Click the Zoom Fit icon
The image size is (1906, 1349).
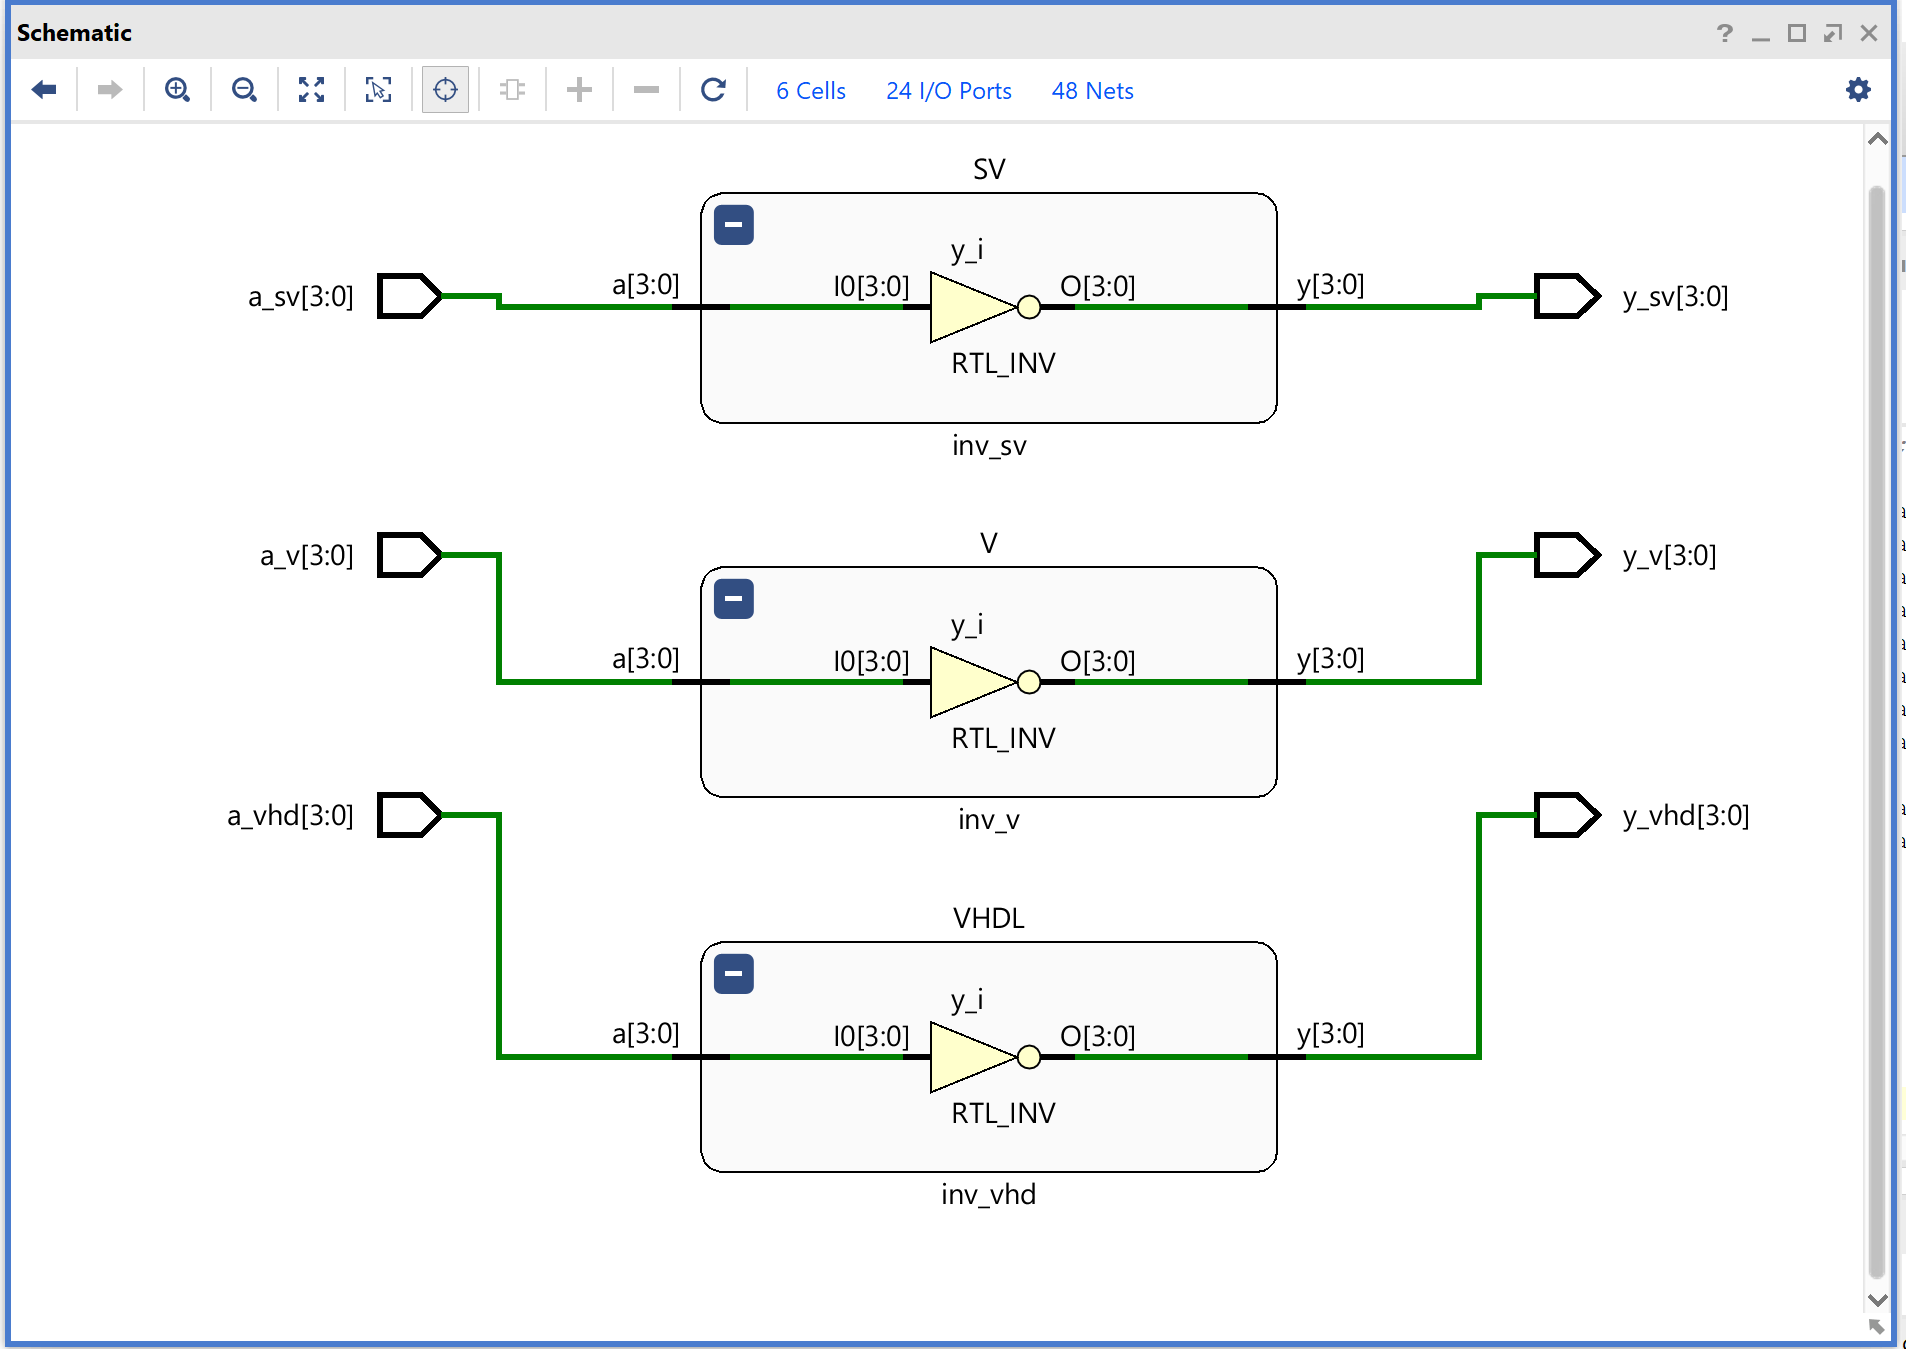click(x=311, y=90)
